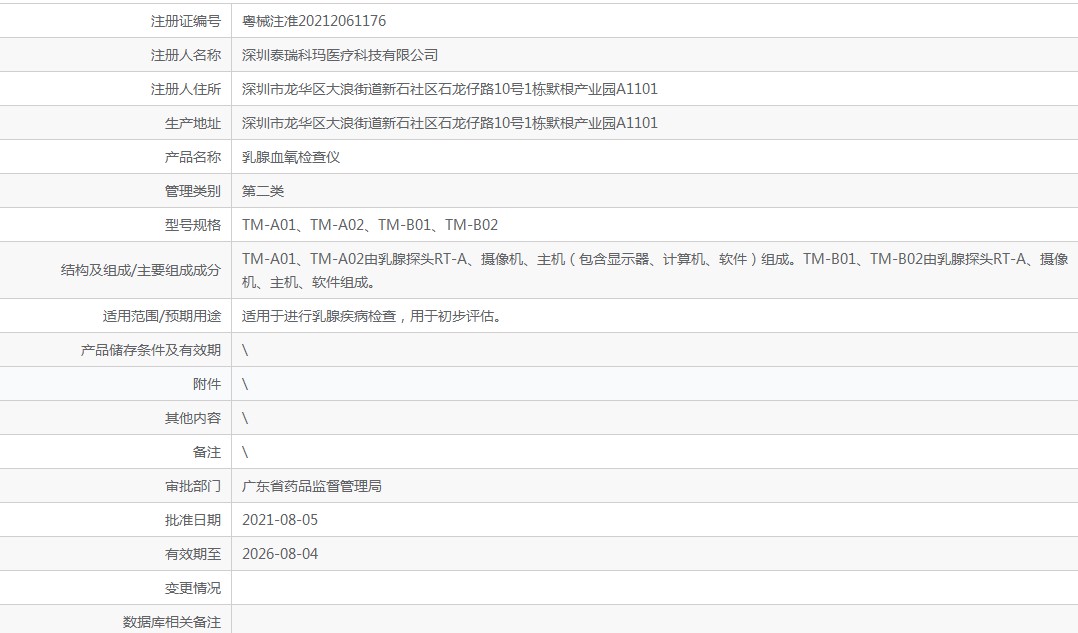
Task: Select product name 乳腺血氧检查仪
Action: tap(291, 157)
